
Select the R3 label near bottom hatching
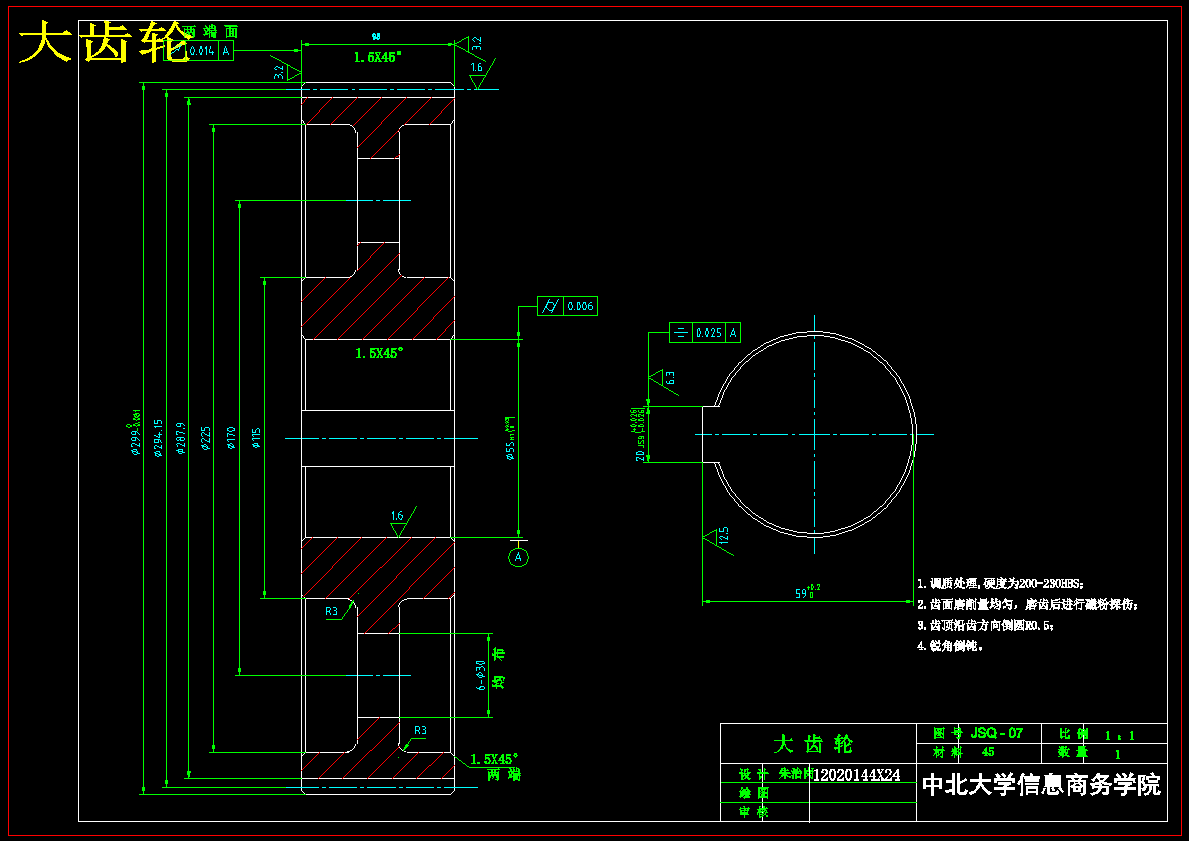click(x=420, y=730)
